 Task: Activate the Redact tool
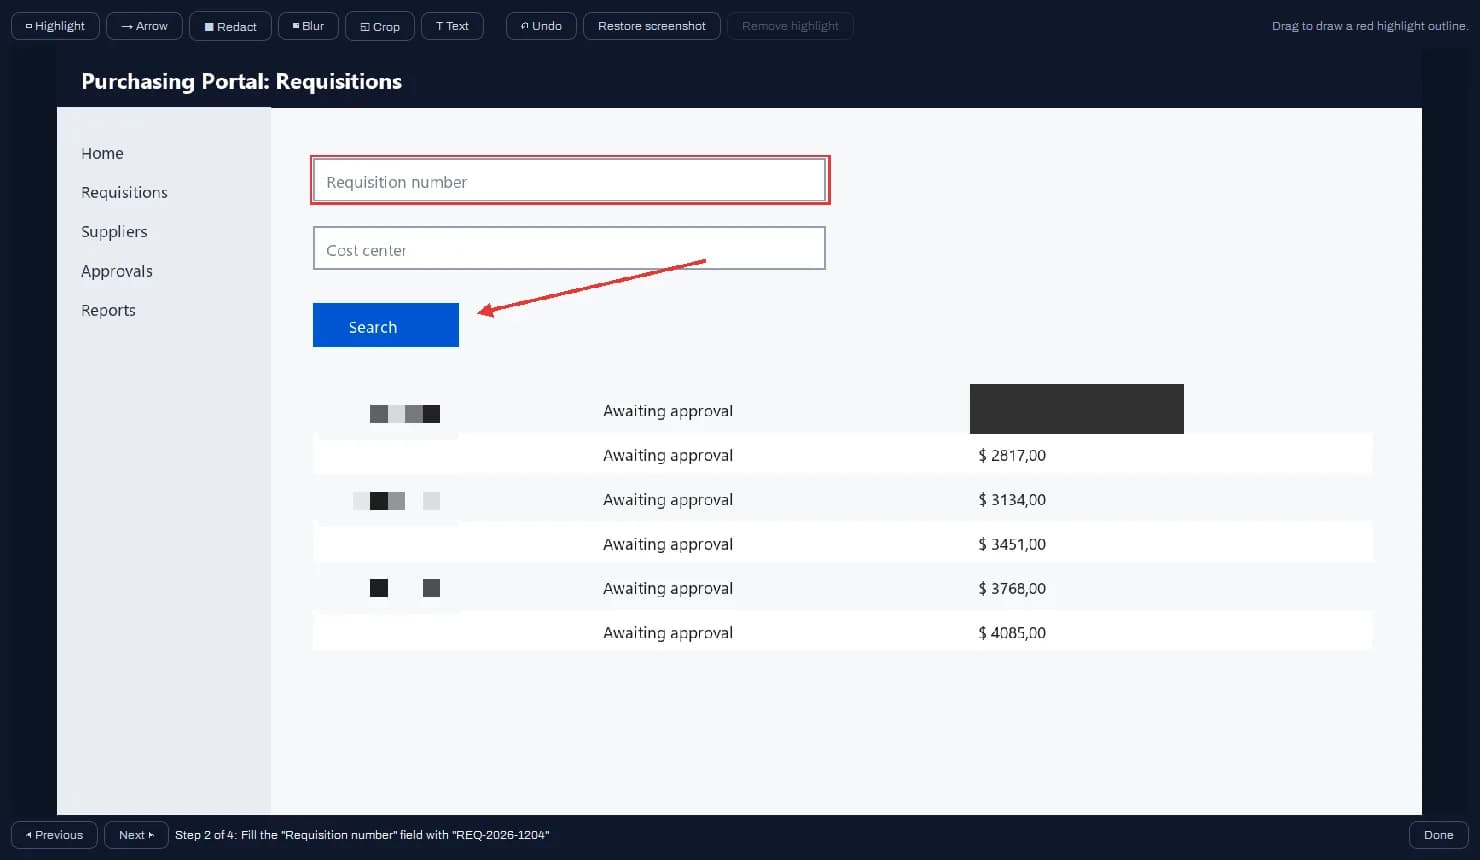point(230,26)
